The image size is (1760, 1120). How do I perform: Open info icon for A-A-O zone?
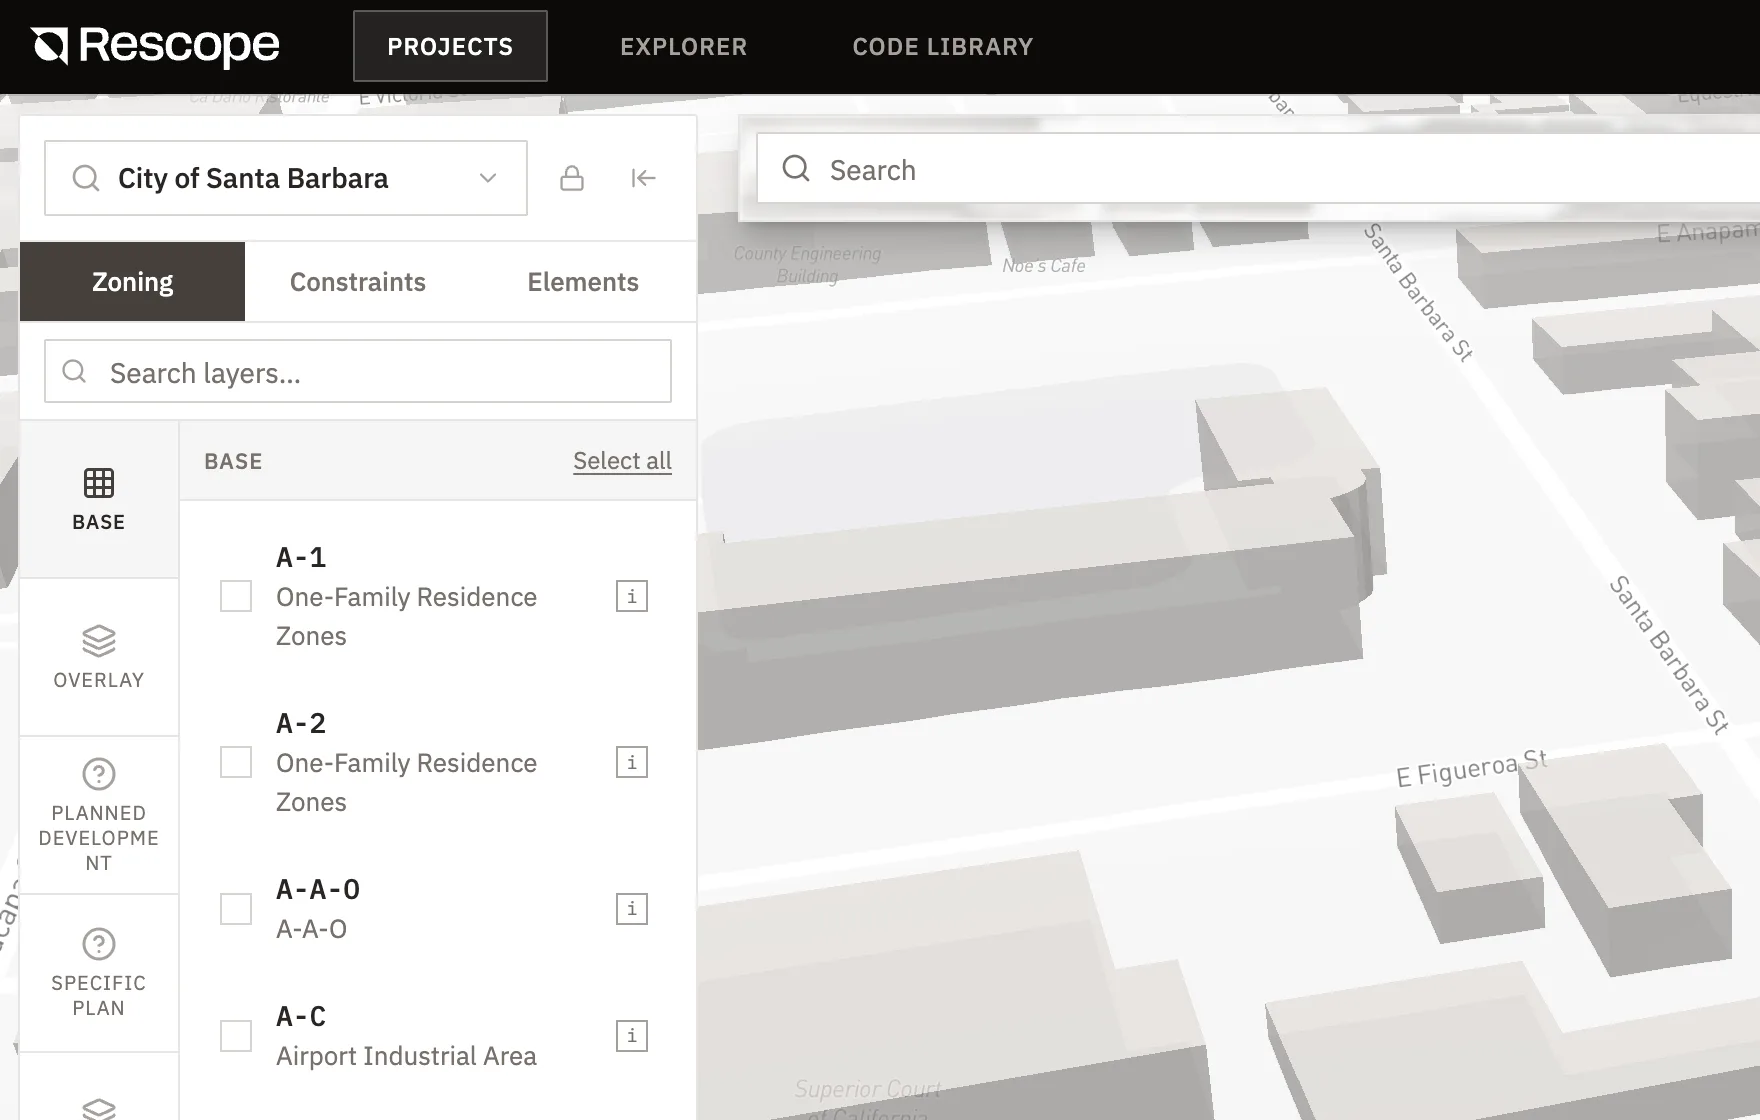(632, 909)
